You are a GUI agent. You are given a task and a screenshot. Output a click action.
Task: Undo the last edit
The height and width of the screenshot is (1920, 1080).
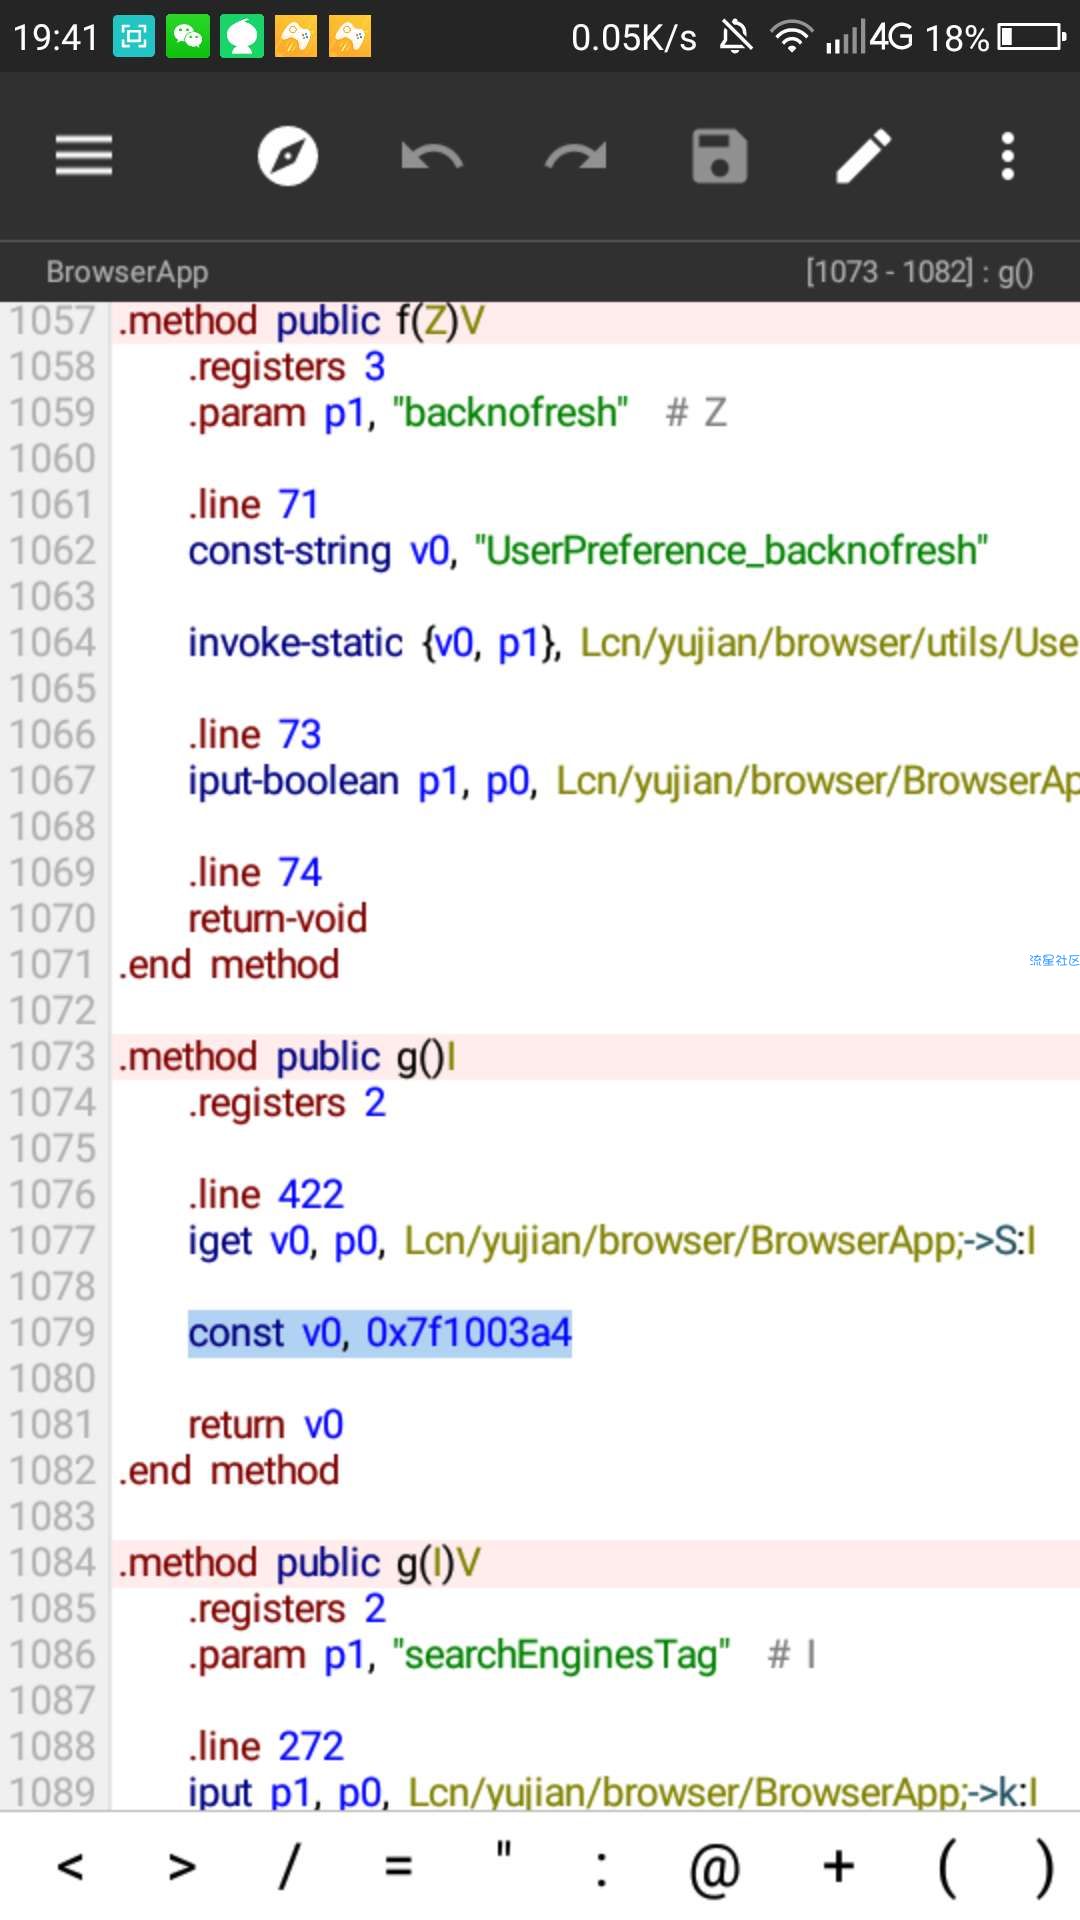(x=432, y=156)
